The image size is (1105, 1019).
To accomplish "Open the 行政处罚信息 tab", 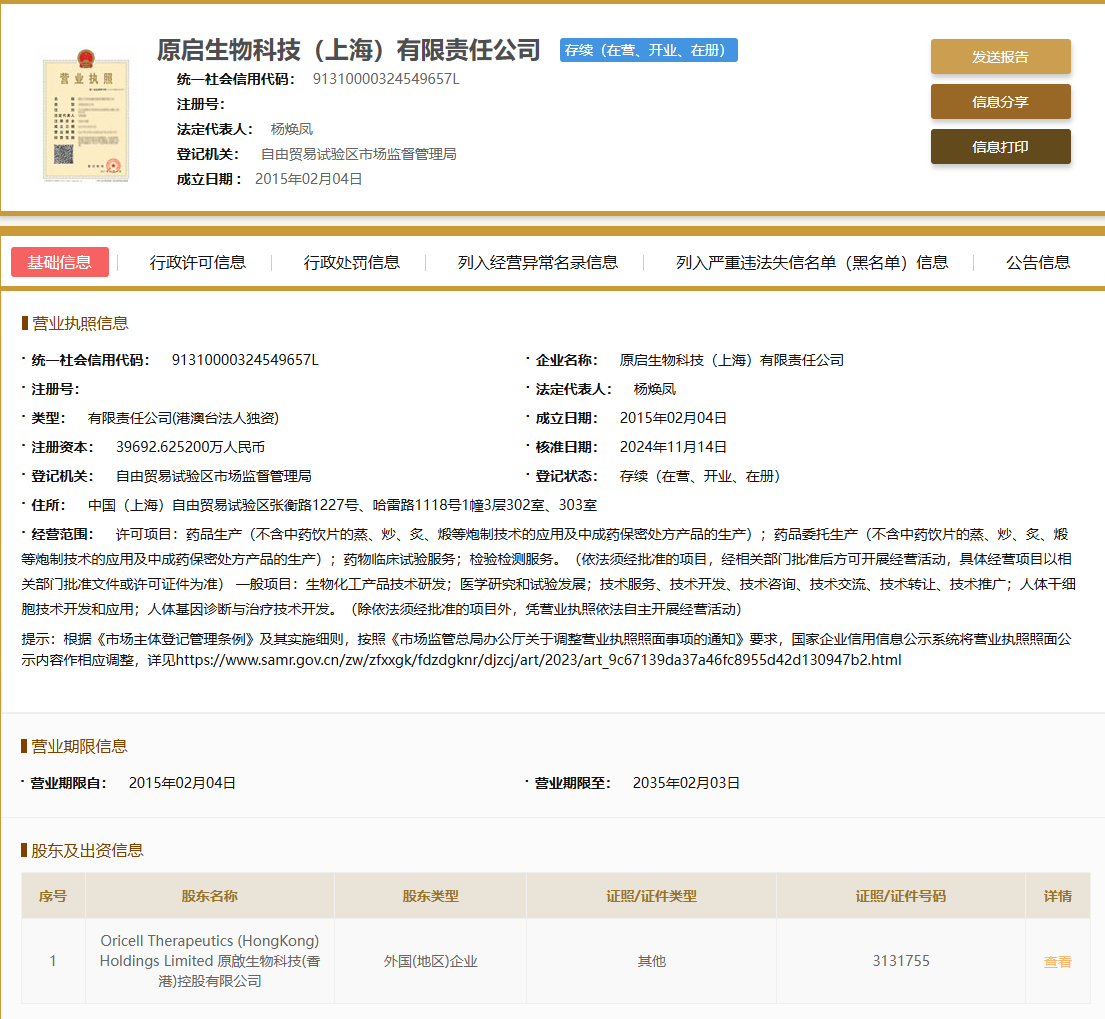I will coord(352,262).
